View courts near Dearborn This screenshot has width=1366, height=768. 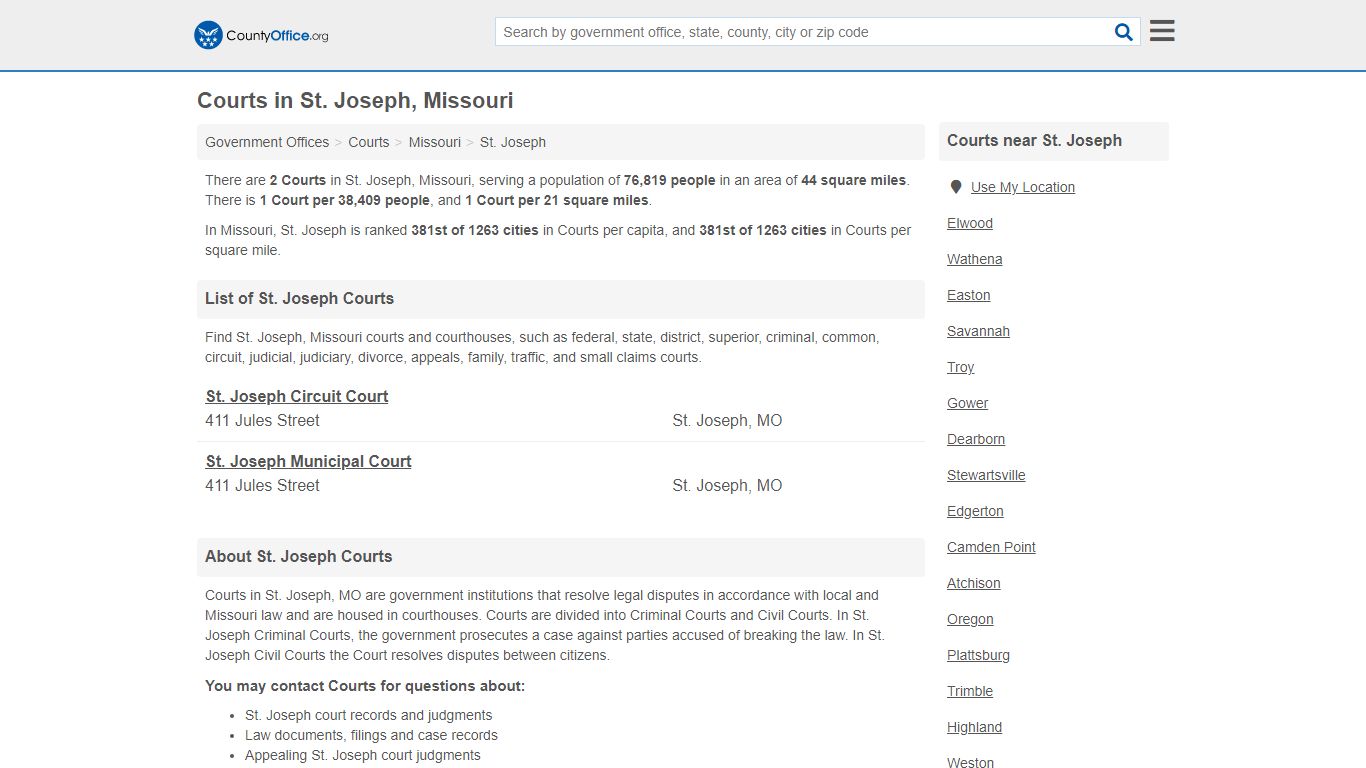976,439
